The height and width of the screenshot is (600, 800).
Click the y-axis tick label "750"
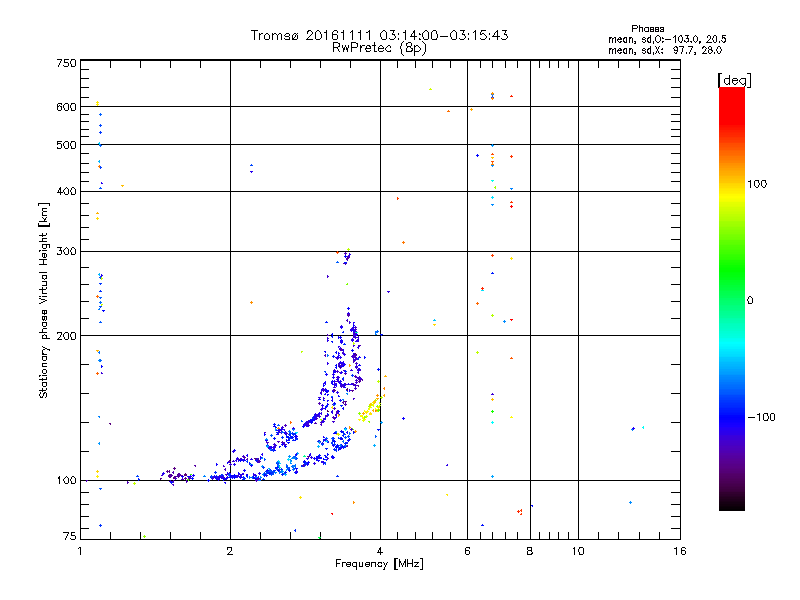point(66,63)
